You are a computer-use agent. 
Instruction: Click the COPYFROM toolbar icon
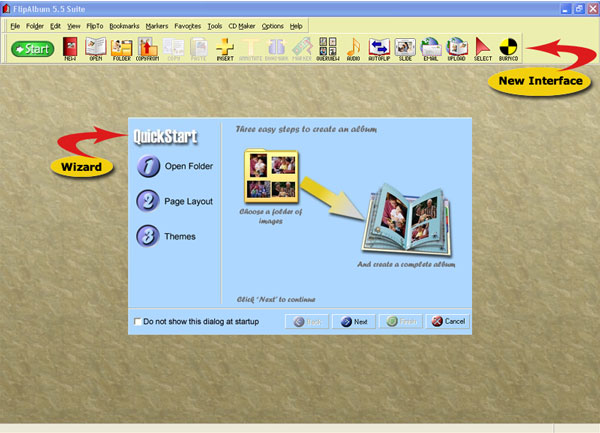[x=147, y=49]
